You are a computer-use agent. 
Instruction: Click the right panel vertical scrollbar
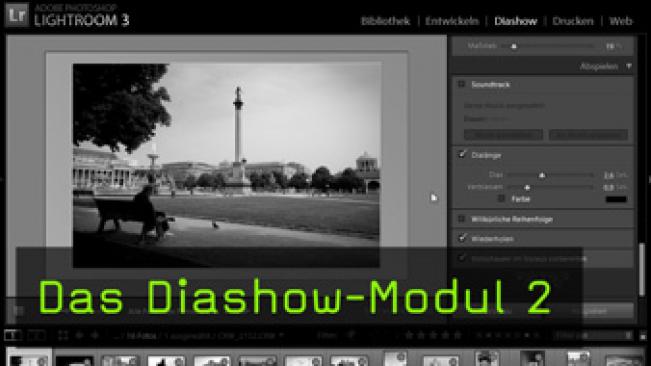tap(642, 269)
